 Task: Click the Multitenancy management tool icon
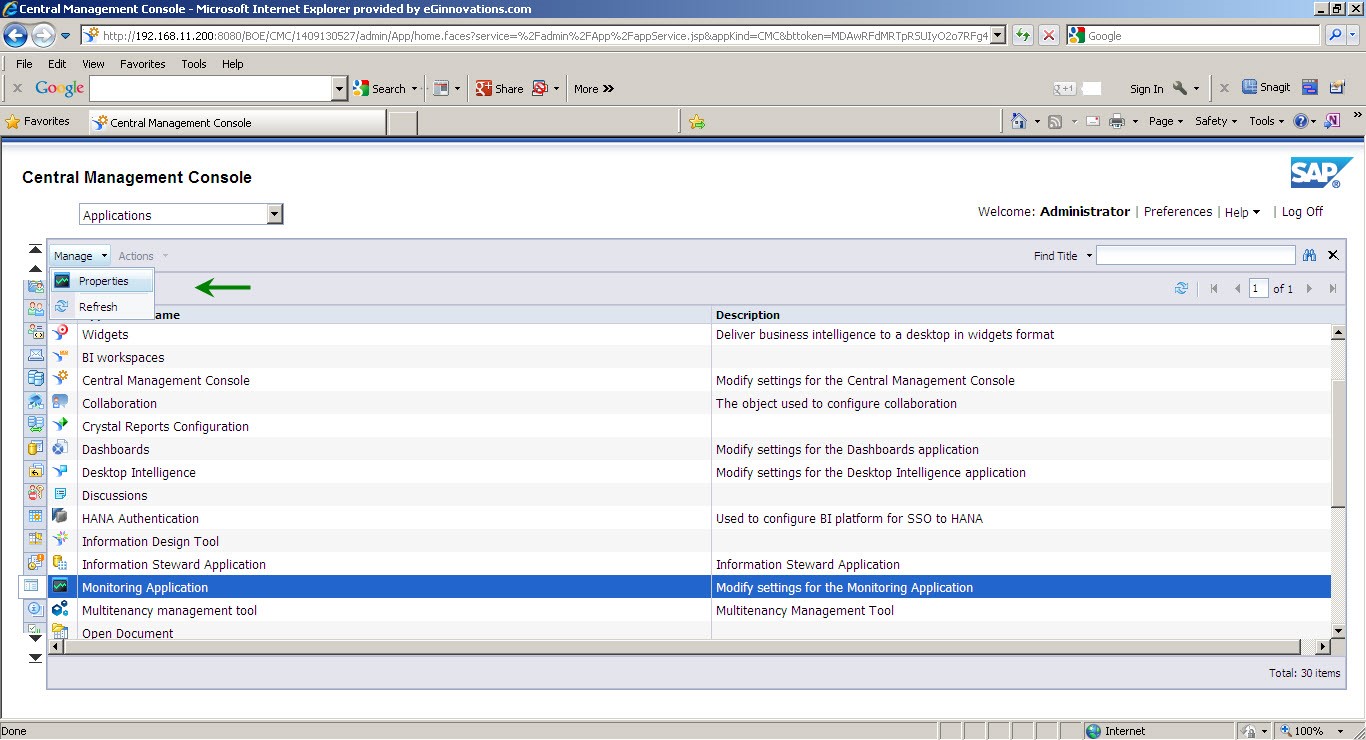pos(61,609)
